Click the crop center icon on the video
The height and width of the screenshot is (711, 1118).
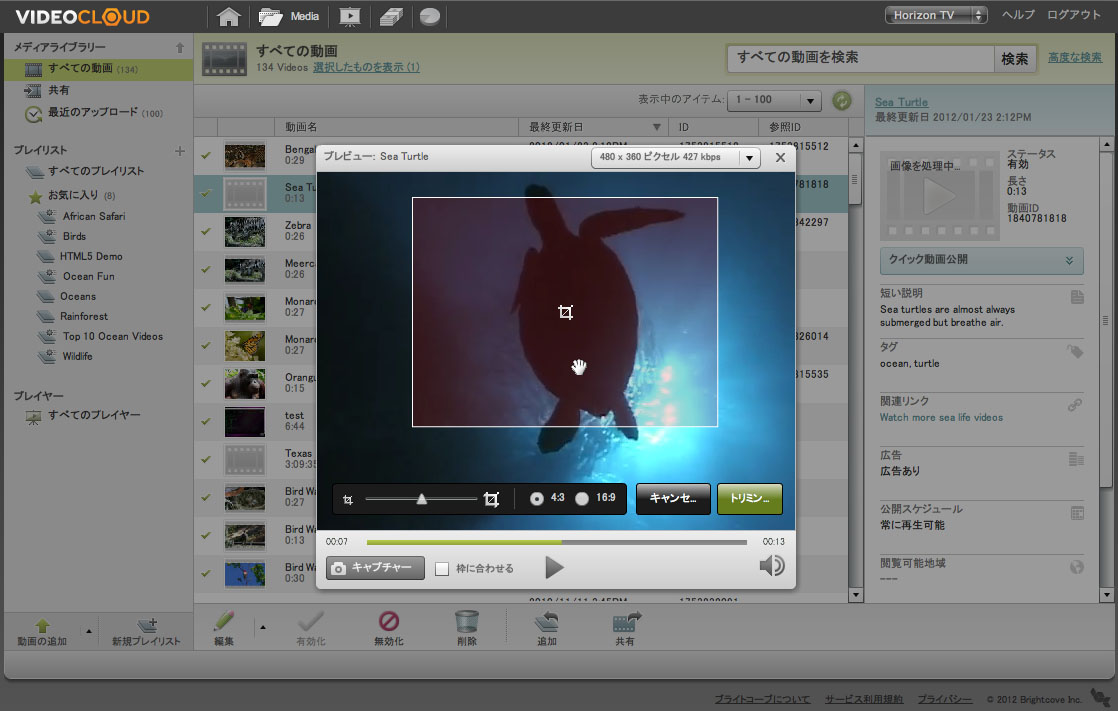(x=565, y=312)
